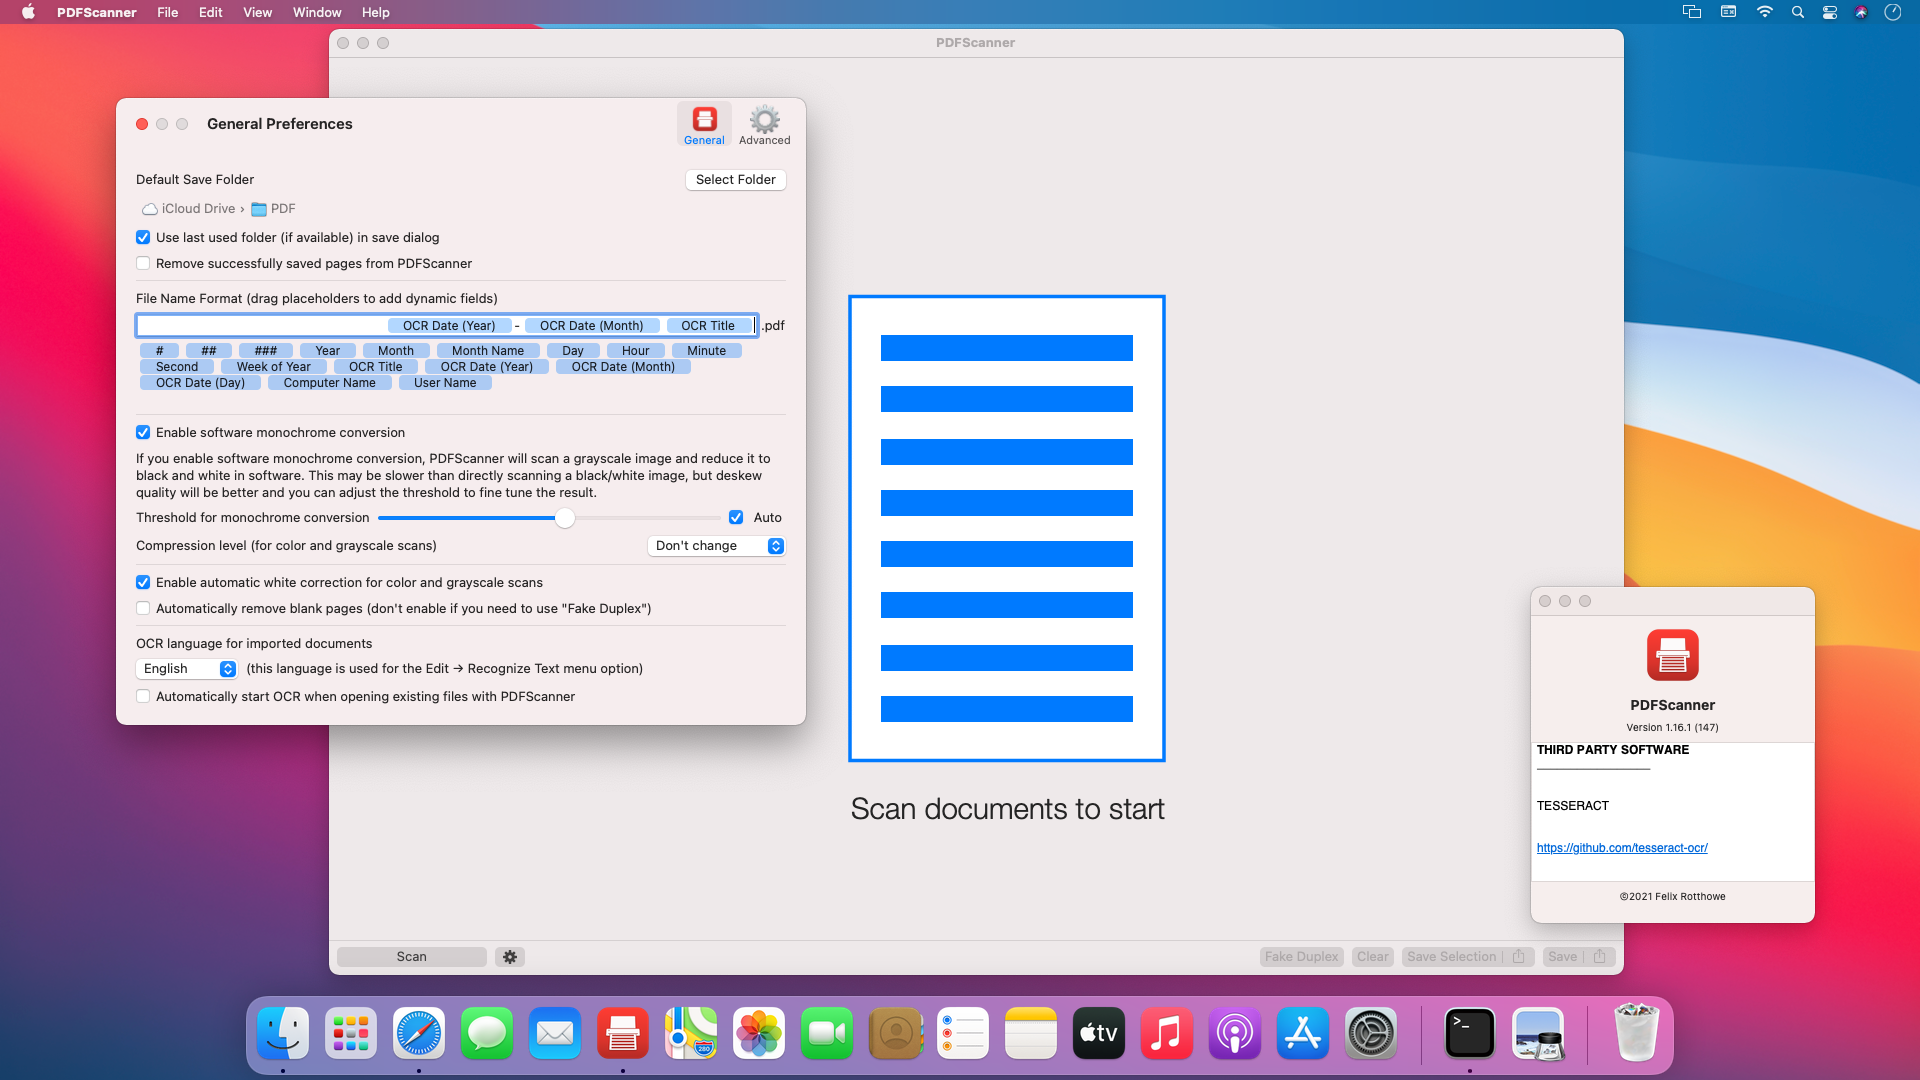Open Control Center in menu bar
The width and height of the screenshot is (1920, 1080).
pos(1830,12)
